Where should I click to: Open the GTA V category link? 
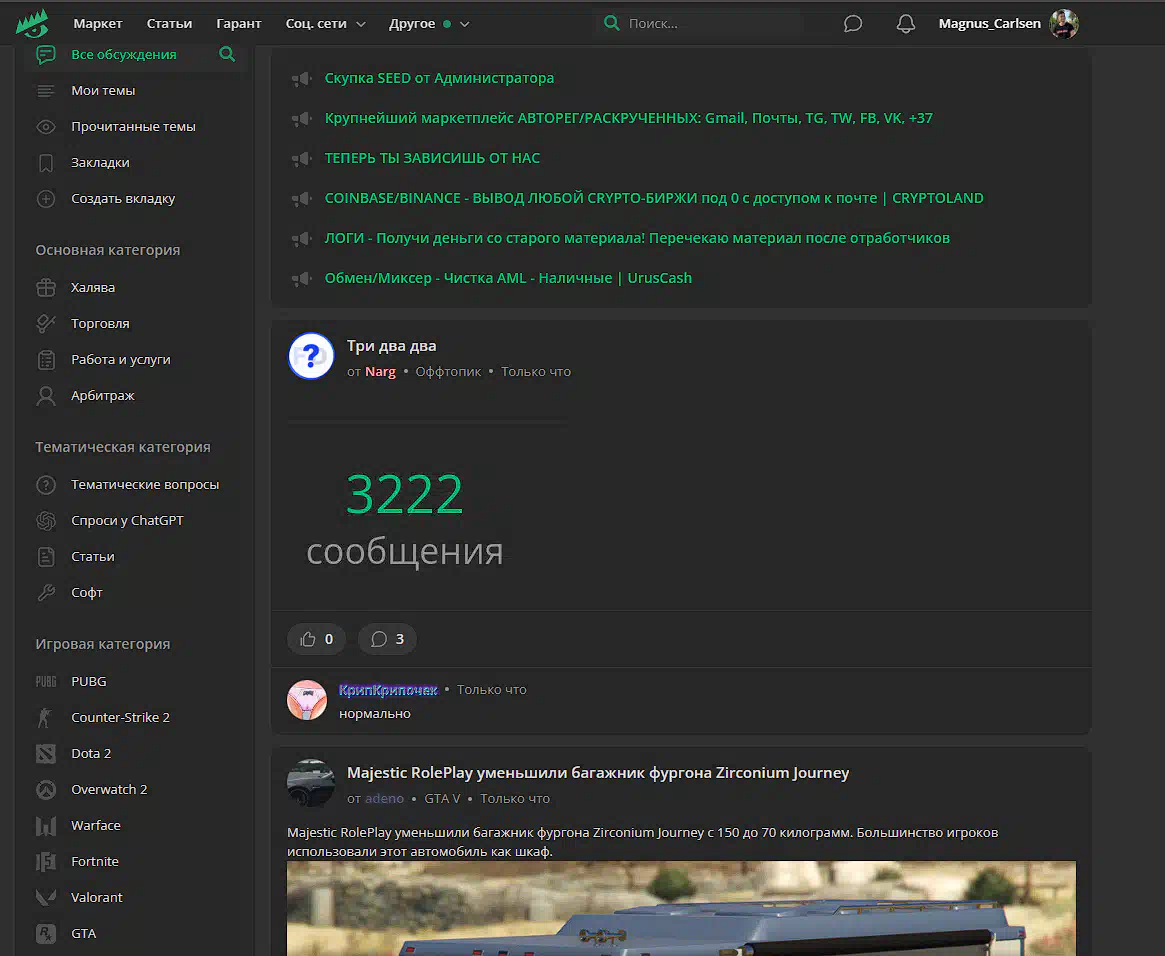tap(442, 799)
